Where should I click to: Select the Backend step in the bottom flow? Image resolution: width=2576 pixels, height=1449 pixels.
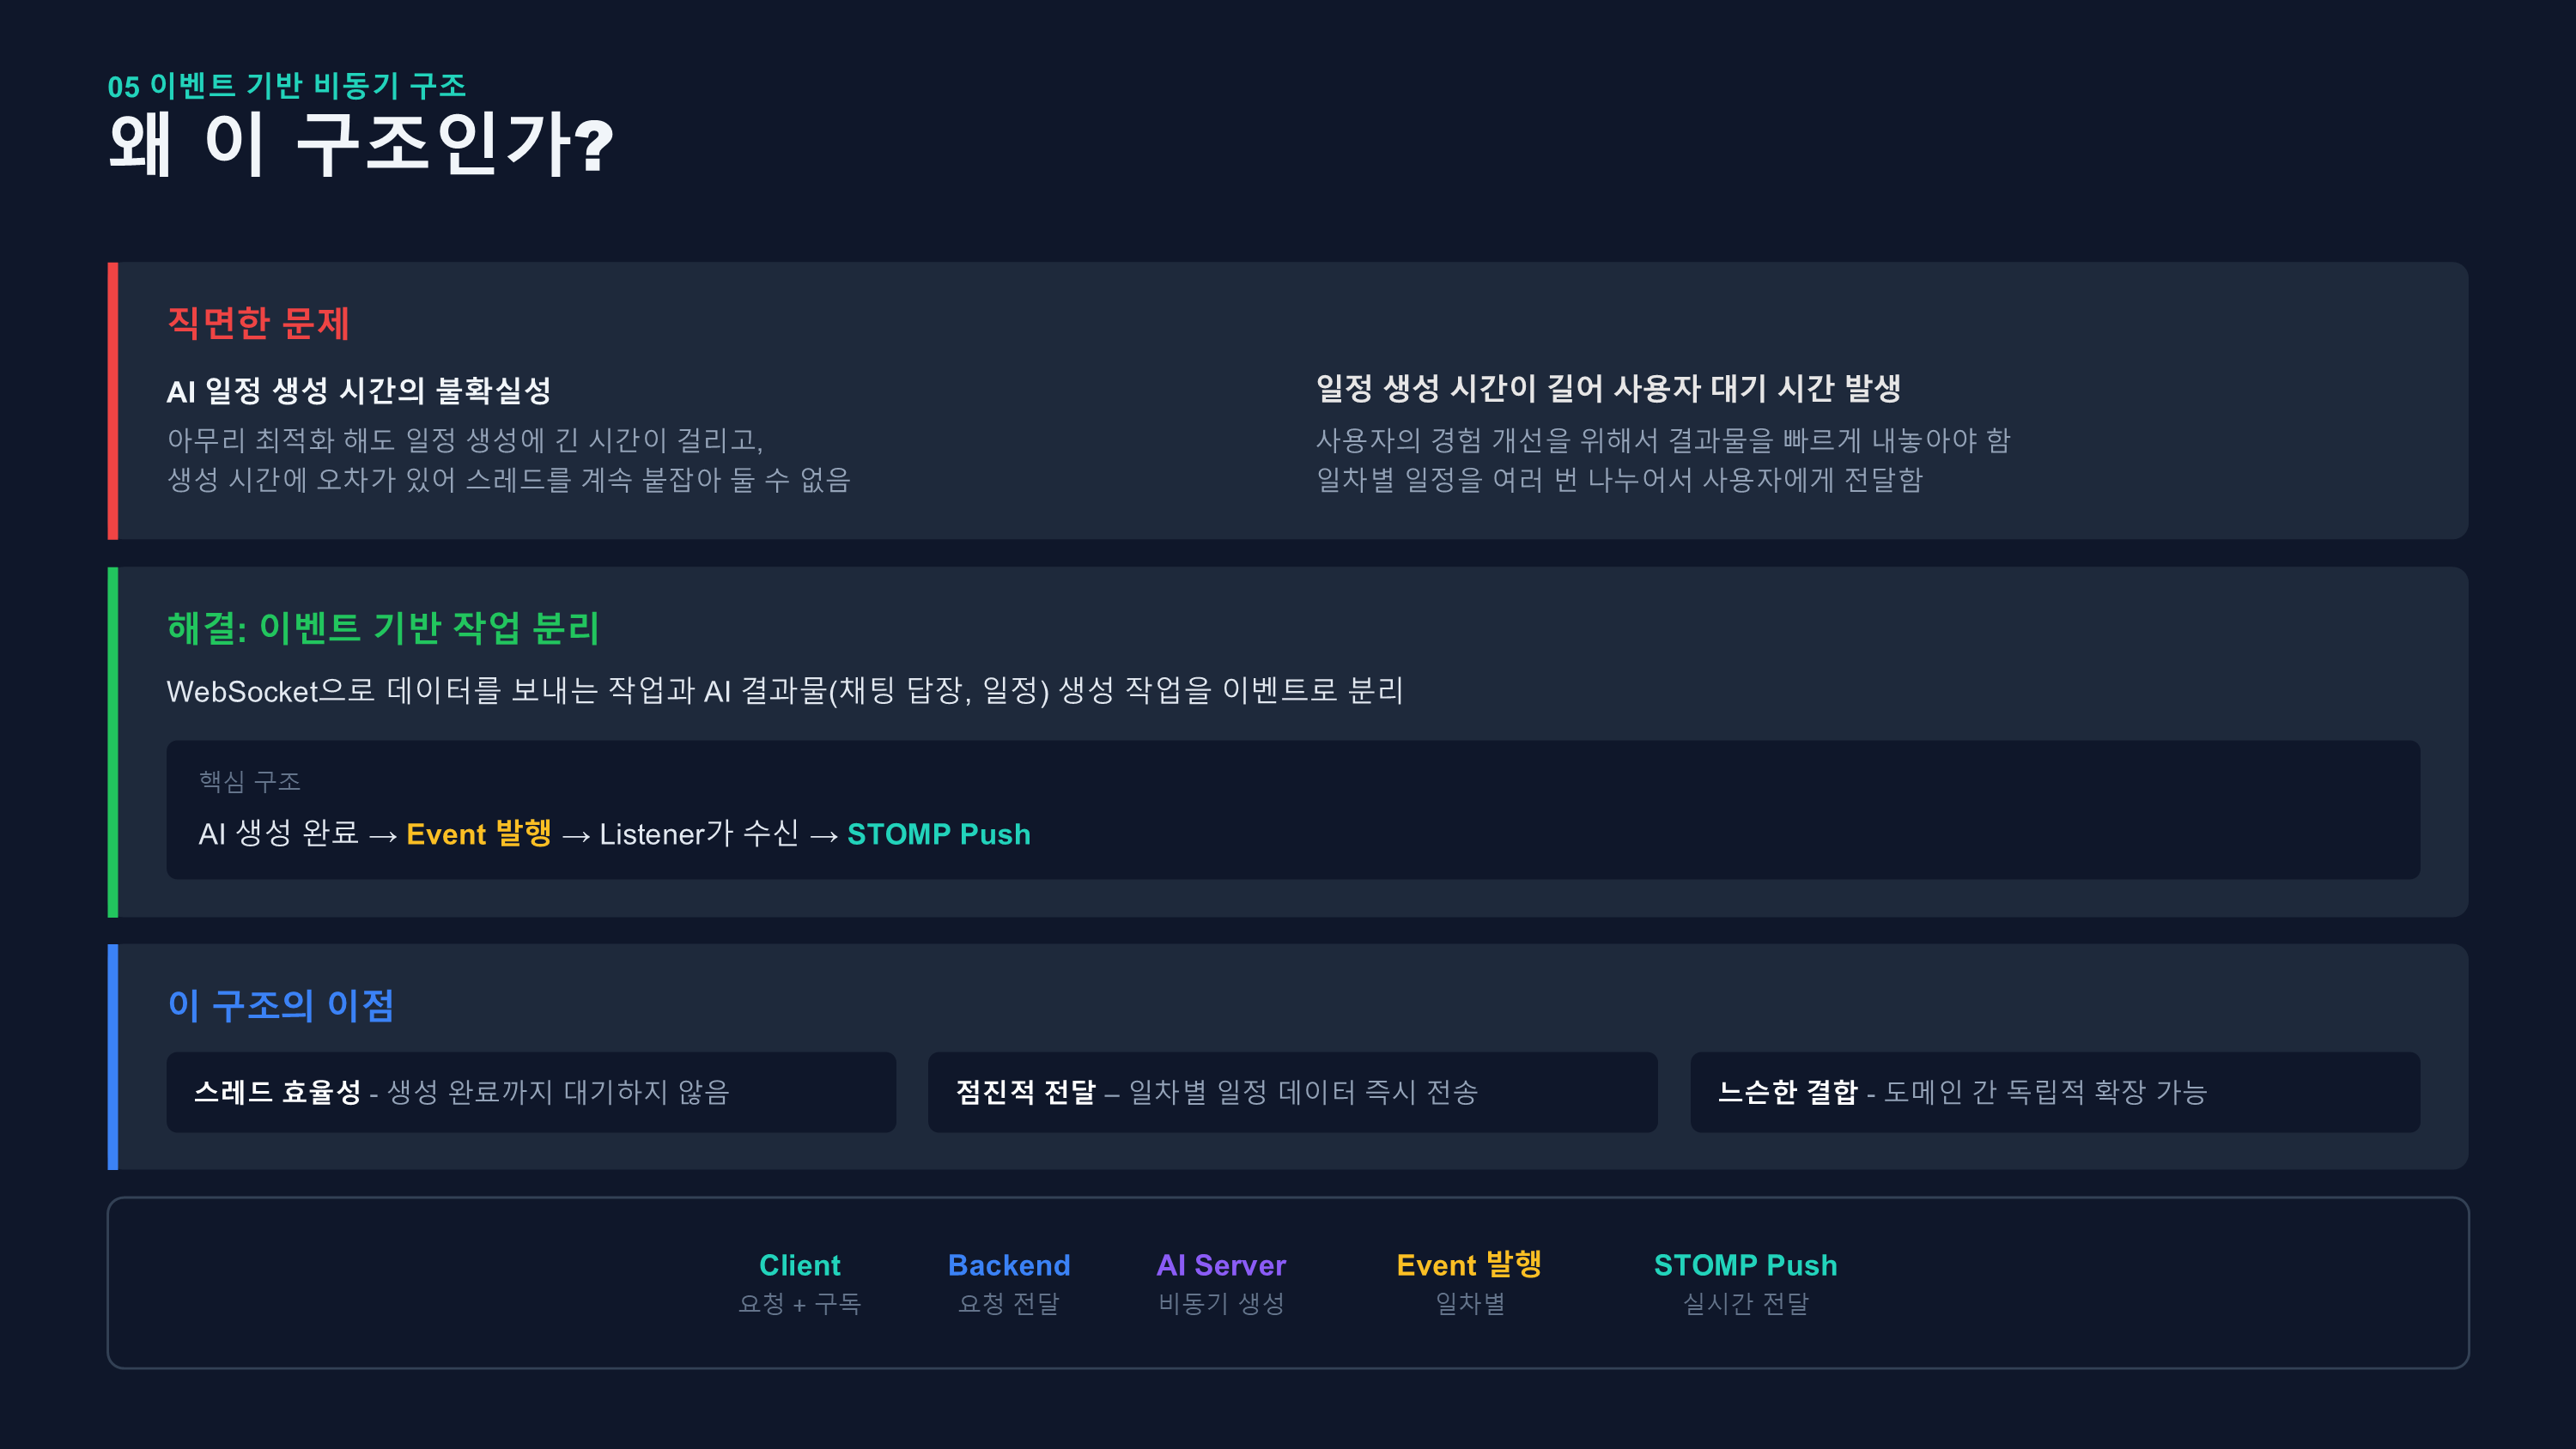click(x=1008, y=1265)
